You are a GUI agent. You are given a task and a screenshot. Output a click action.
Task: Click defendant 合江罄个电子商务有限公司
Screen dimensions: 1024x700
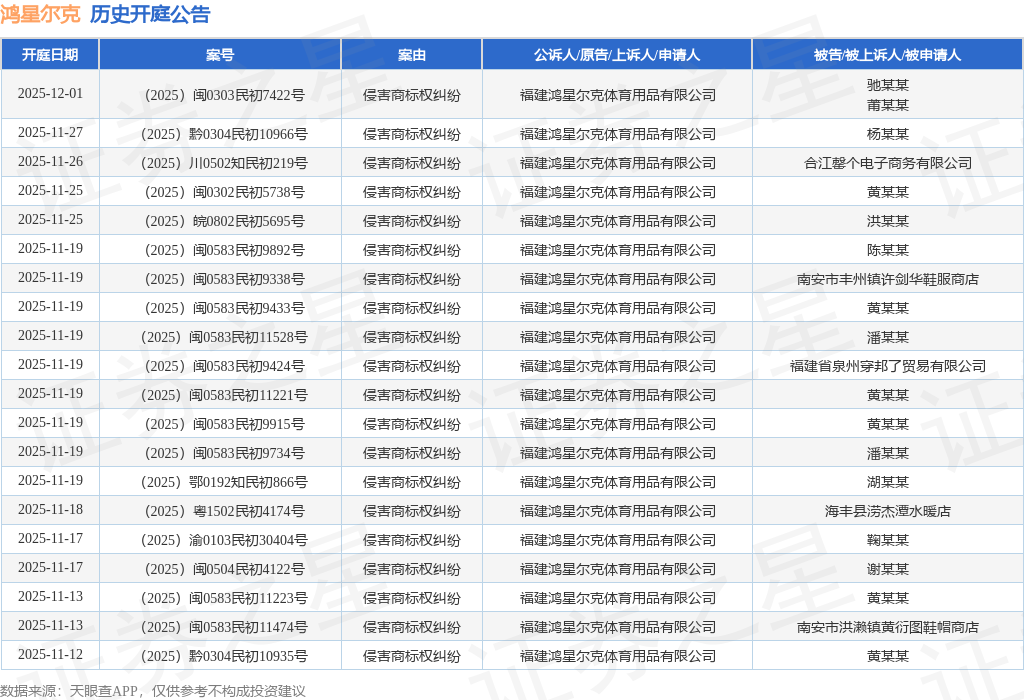[x=888, y=163]
